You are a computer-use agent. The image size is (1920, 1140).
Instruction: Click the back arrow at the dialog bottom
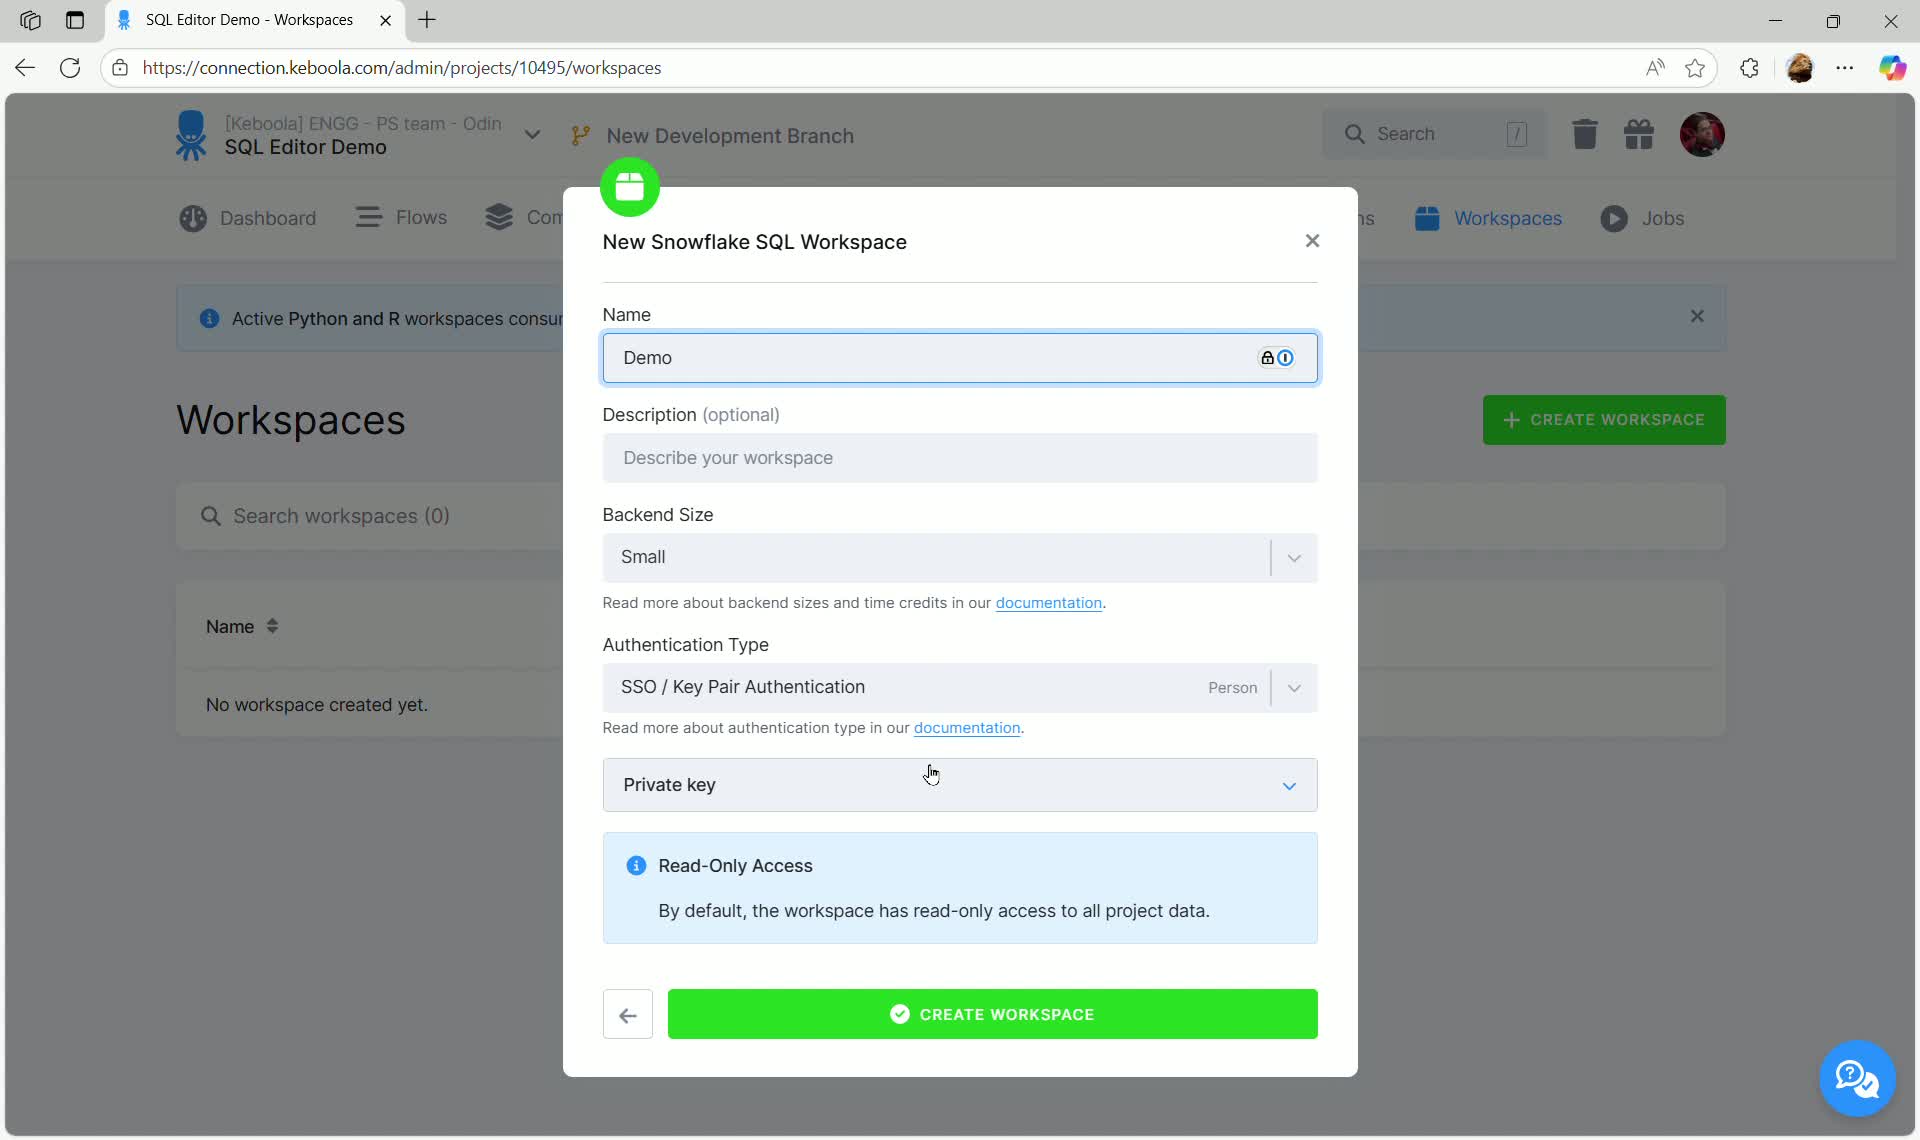click(627, 1014)
